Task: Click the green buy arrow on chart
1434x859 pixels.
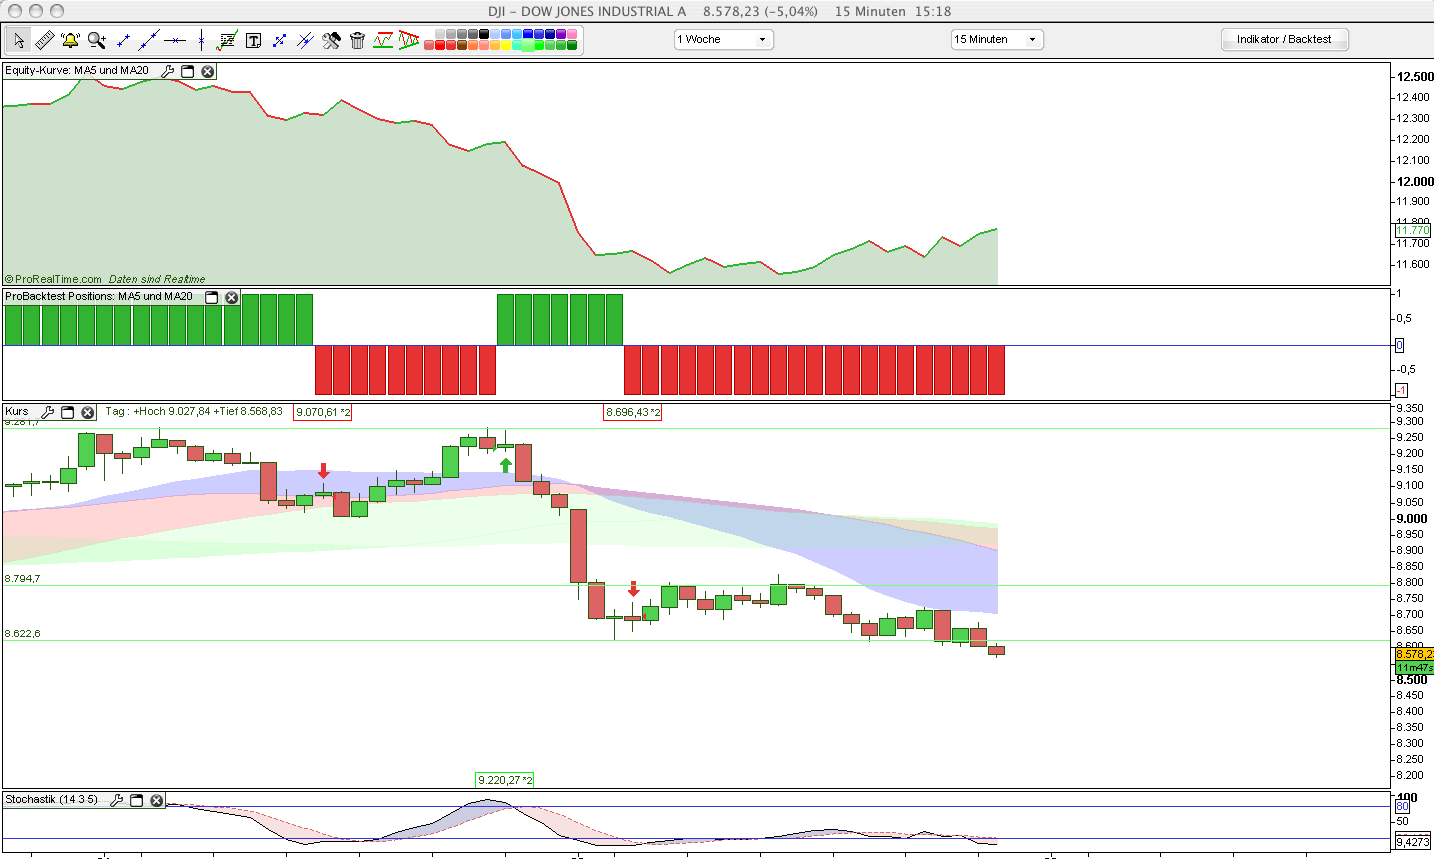Action: point(506,465)
